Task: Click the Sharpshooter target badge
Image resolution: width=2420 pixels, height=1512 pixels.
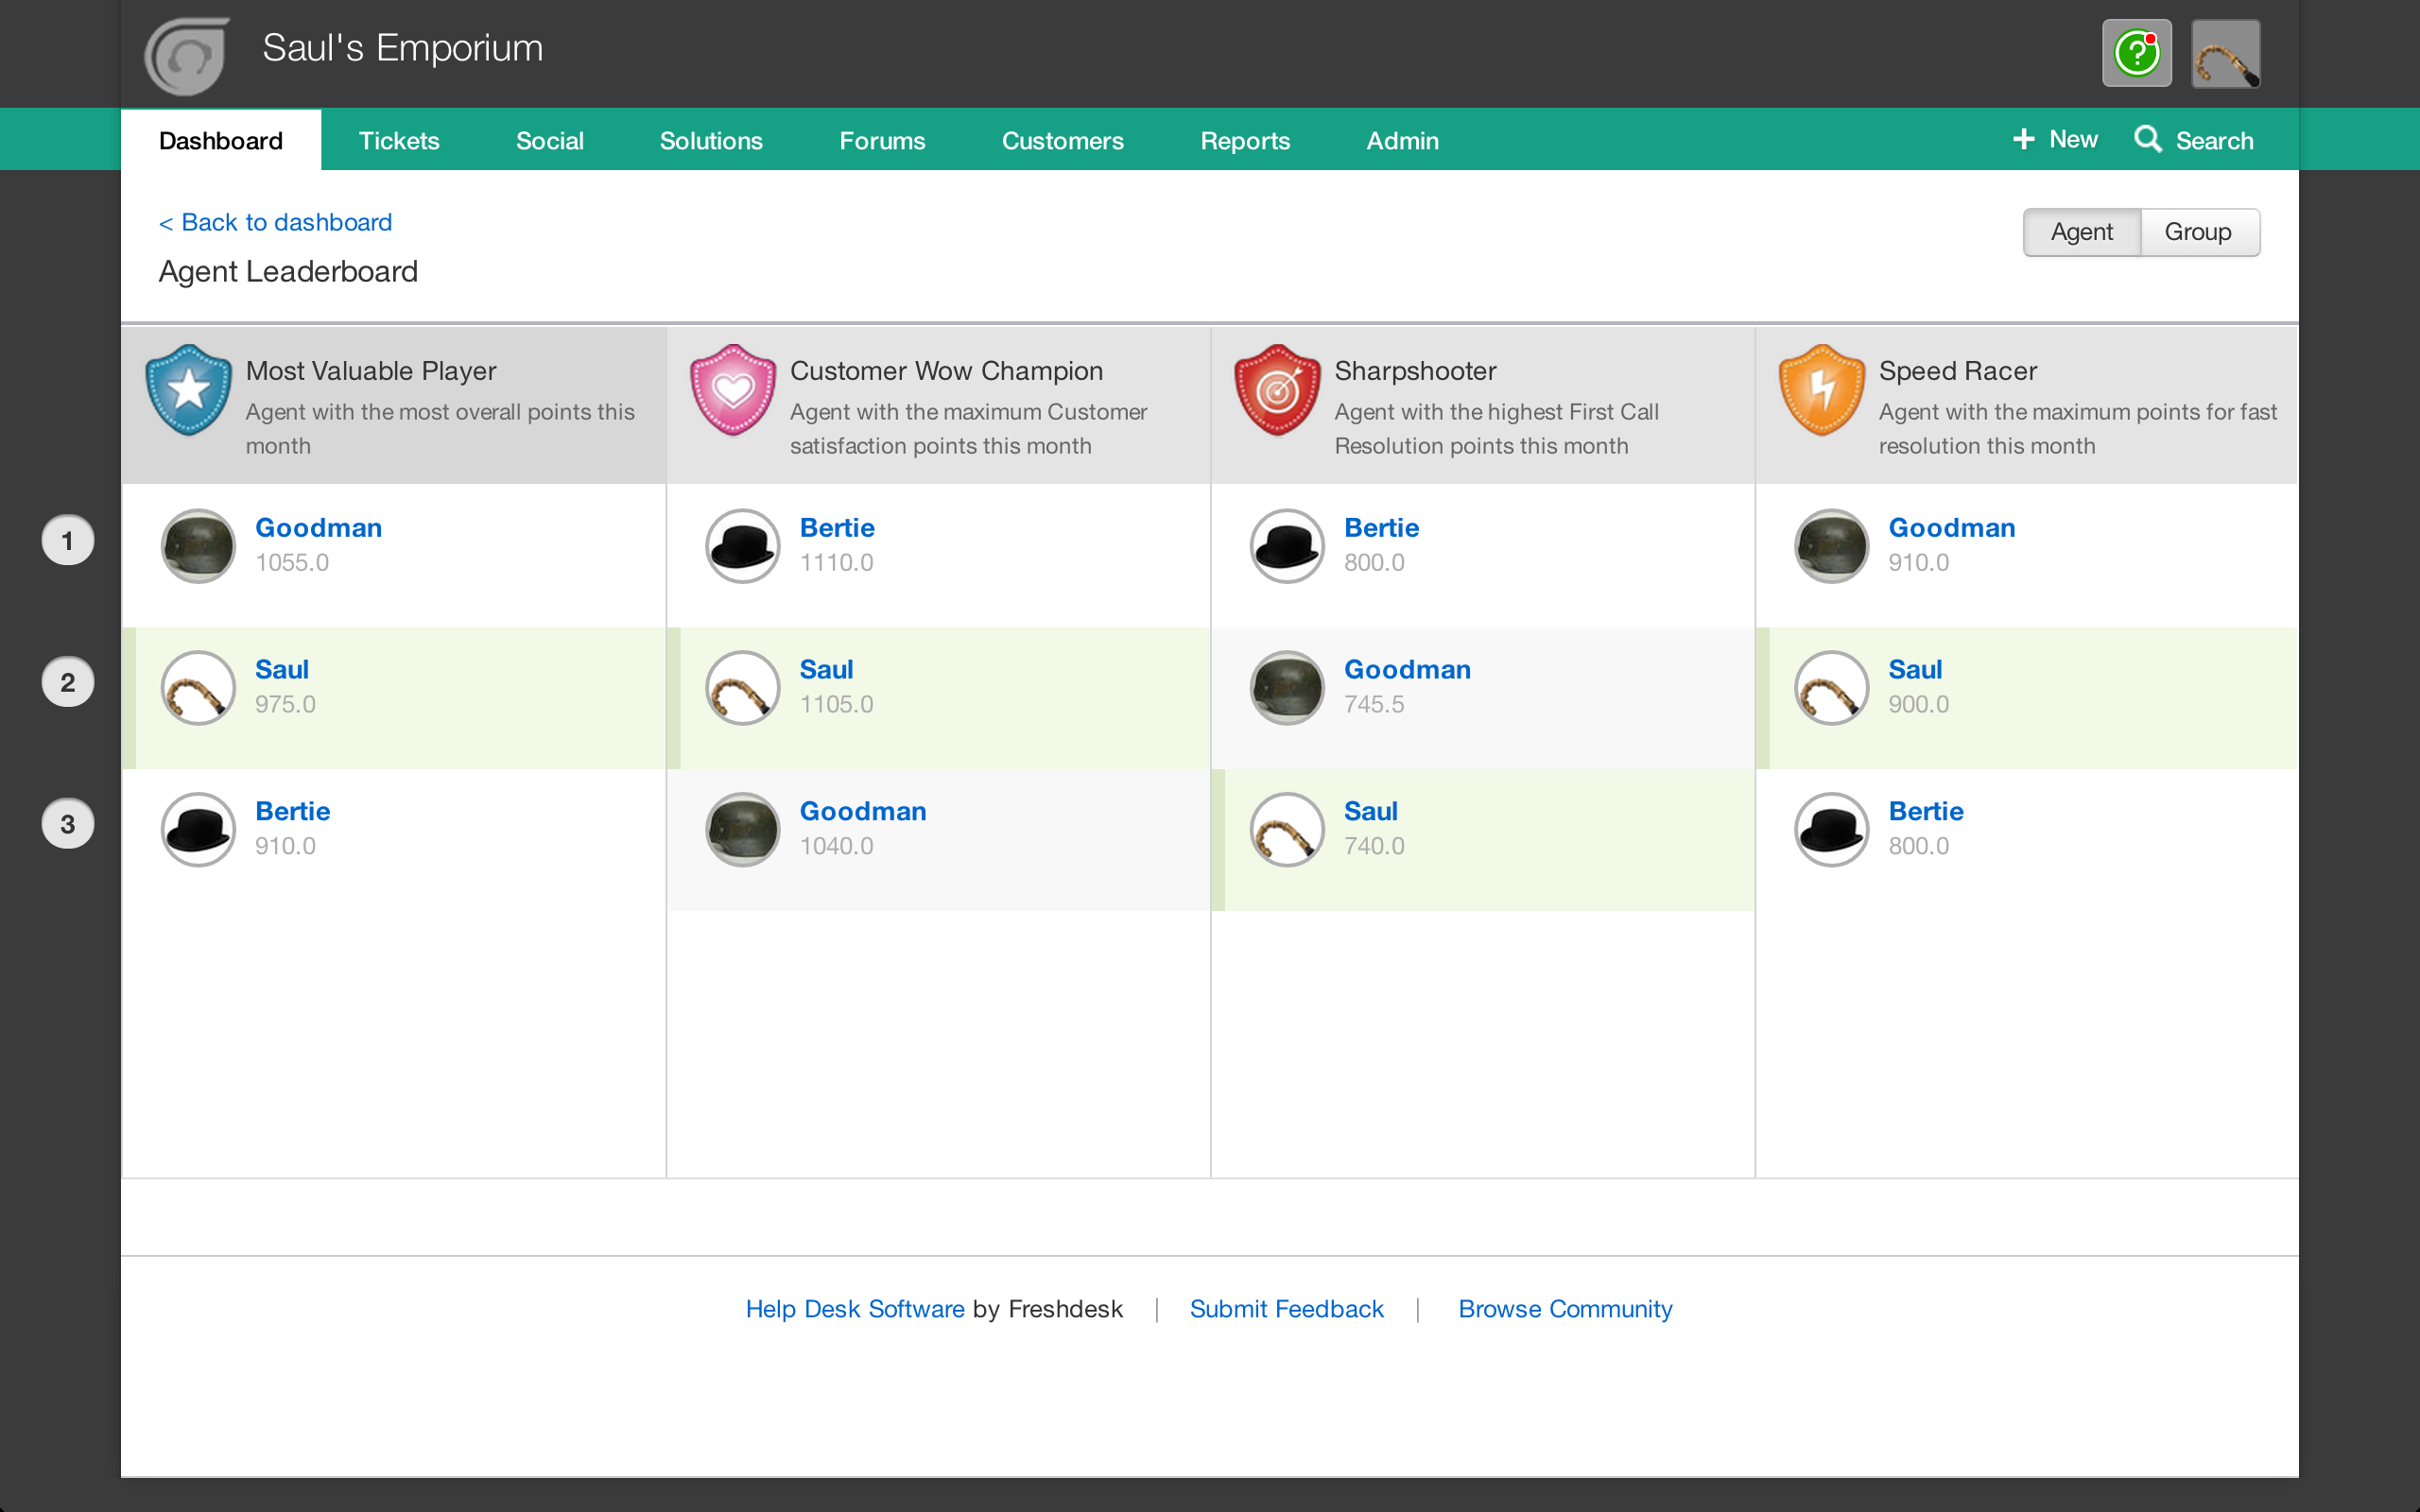Action: tap(1277, 390)
